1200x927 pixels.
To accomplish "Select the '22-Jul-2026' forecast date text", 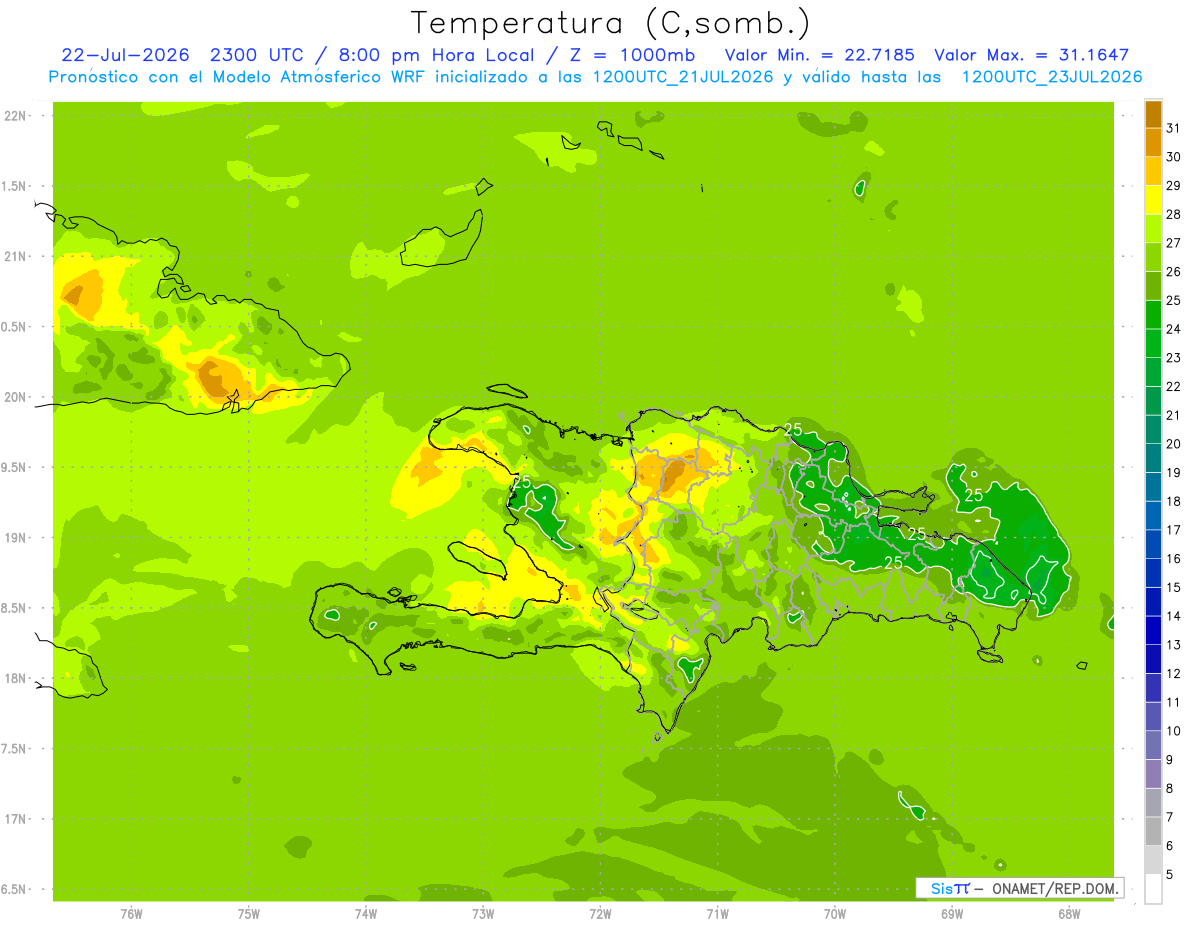I will click(x=124, y=55).
